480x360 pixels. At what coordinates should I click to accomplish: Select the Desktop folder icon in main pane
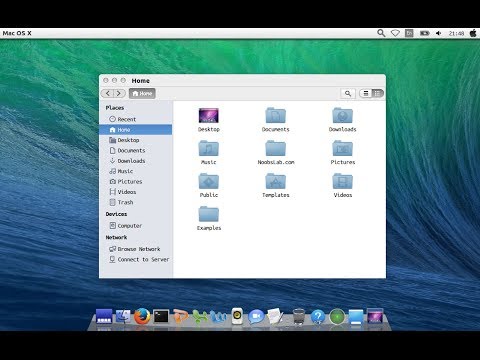(209, 116)
